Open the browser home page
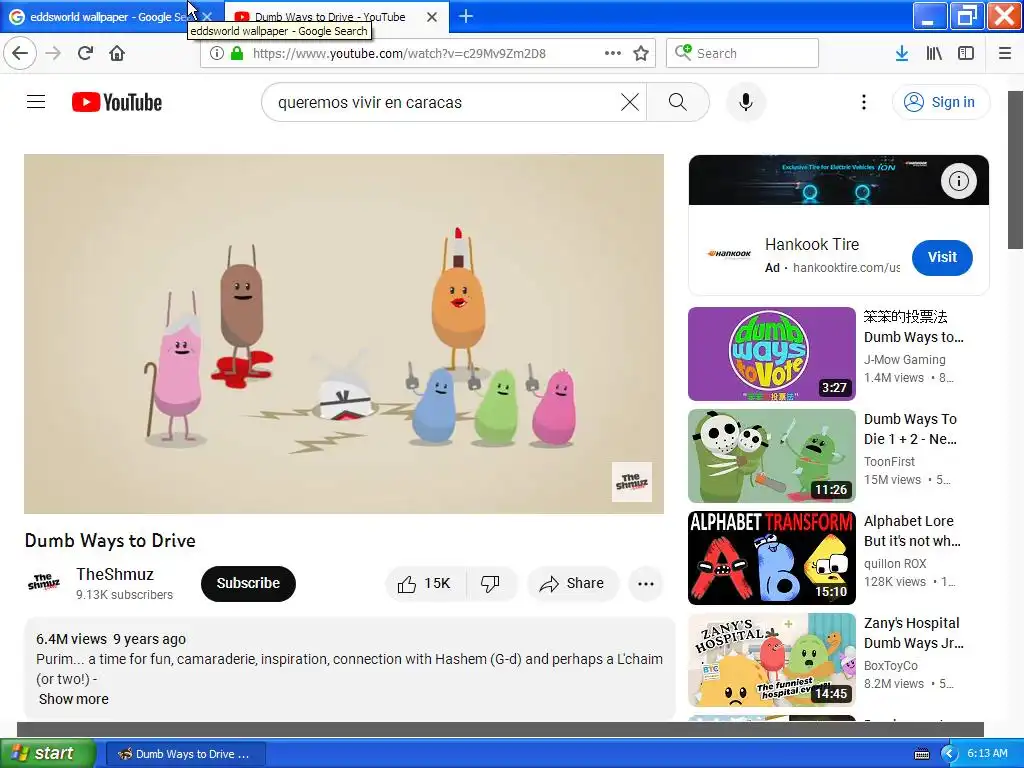 pyautogui.click(x=117, y=53)
